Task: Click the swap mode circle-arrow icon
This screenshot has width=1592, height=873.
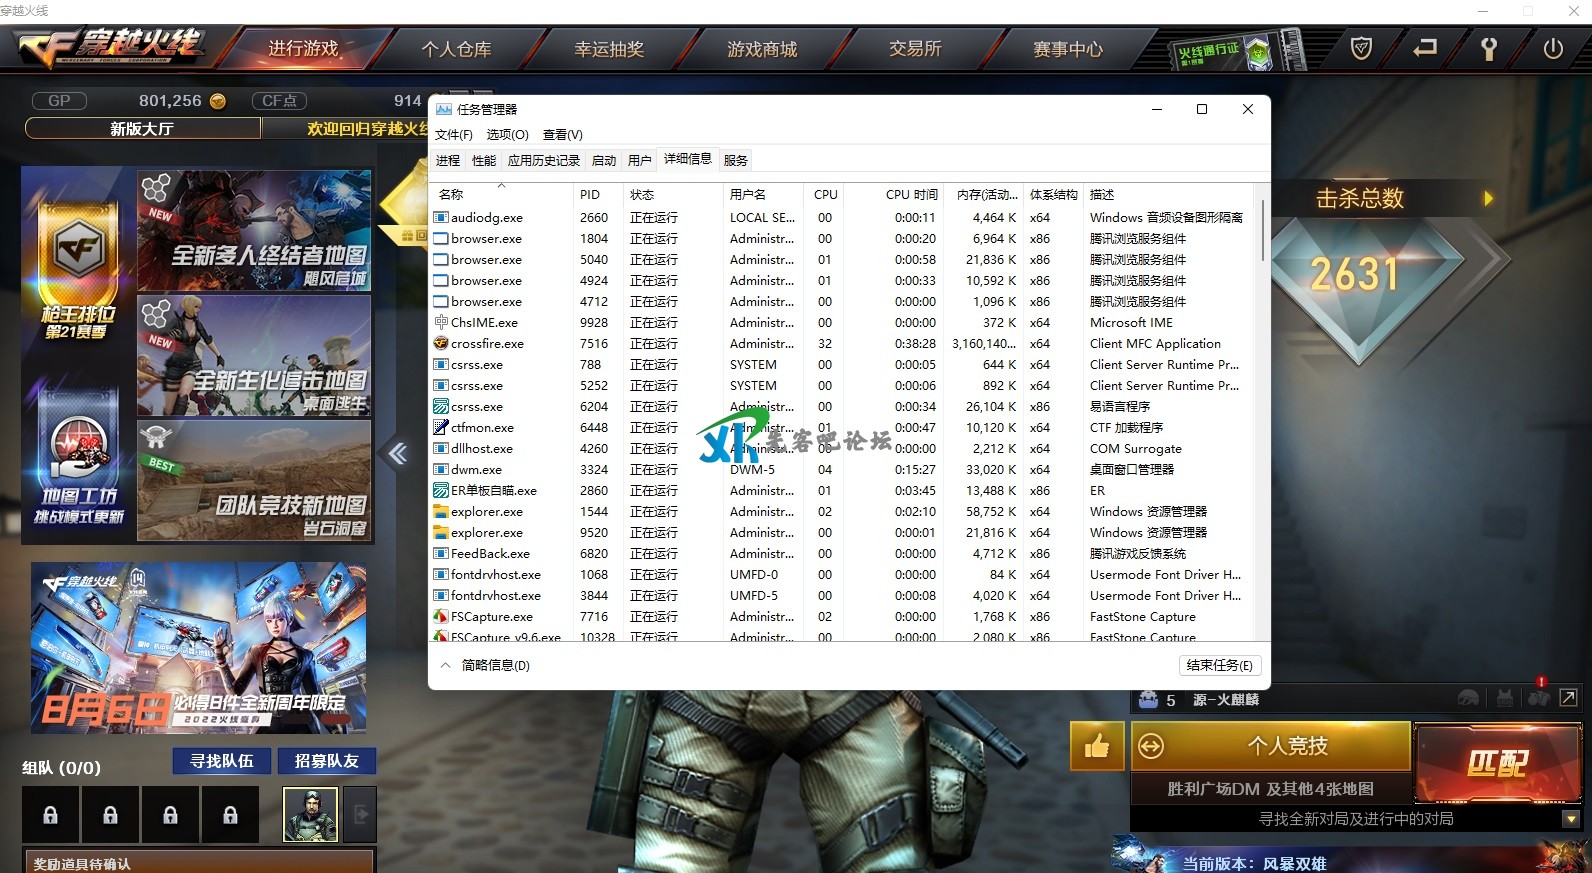Action: 1152,746
